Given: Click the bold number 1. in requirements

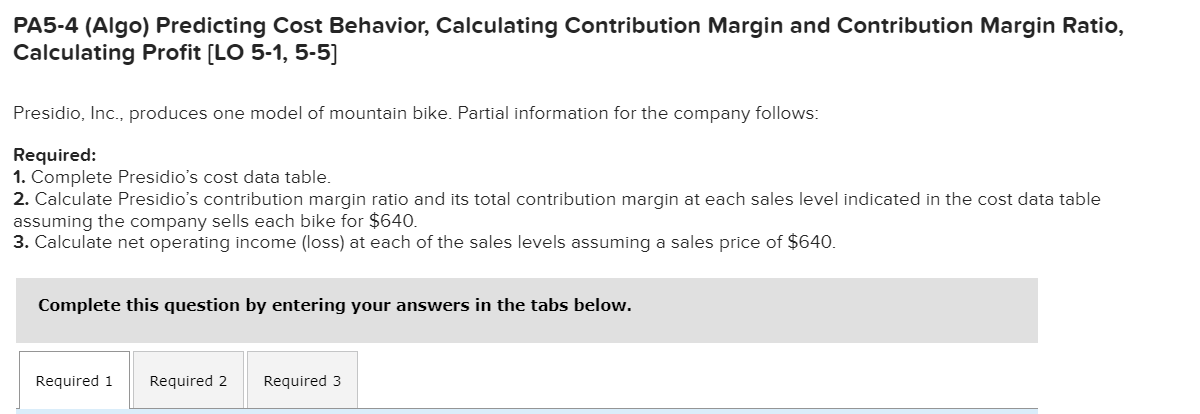Looking at the screenshot, I should (x=20, y=177).
